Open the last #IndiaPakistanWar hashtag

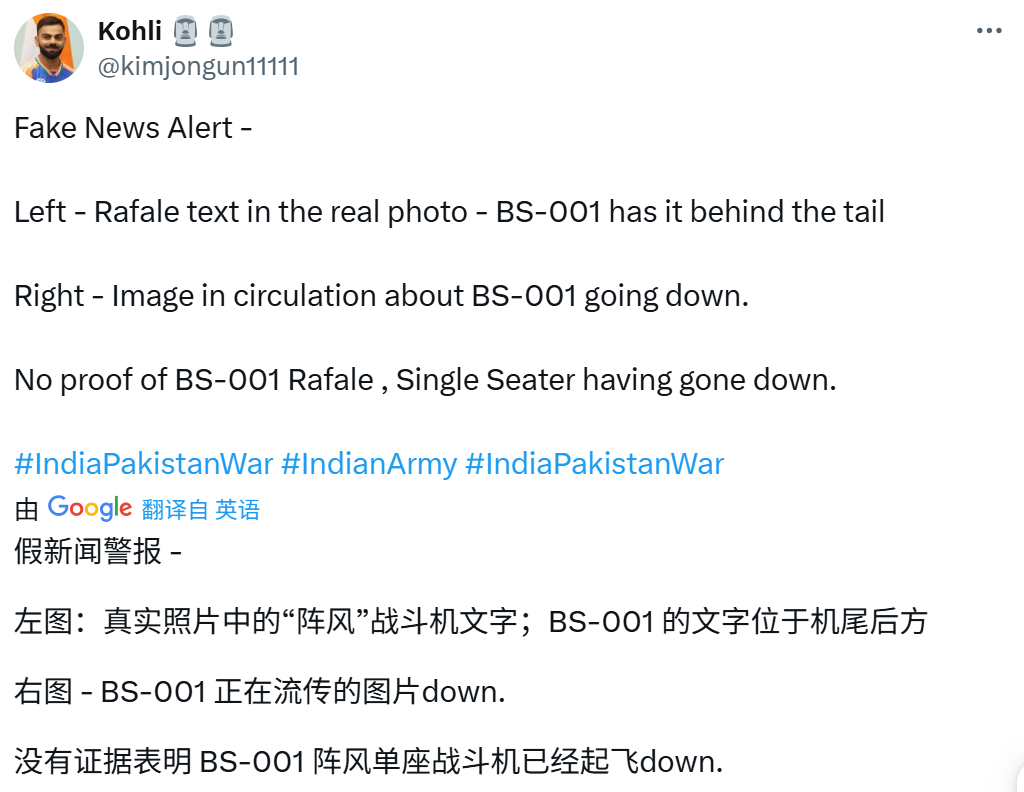point(594,464)
